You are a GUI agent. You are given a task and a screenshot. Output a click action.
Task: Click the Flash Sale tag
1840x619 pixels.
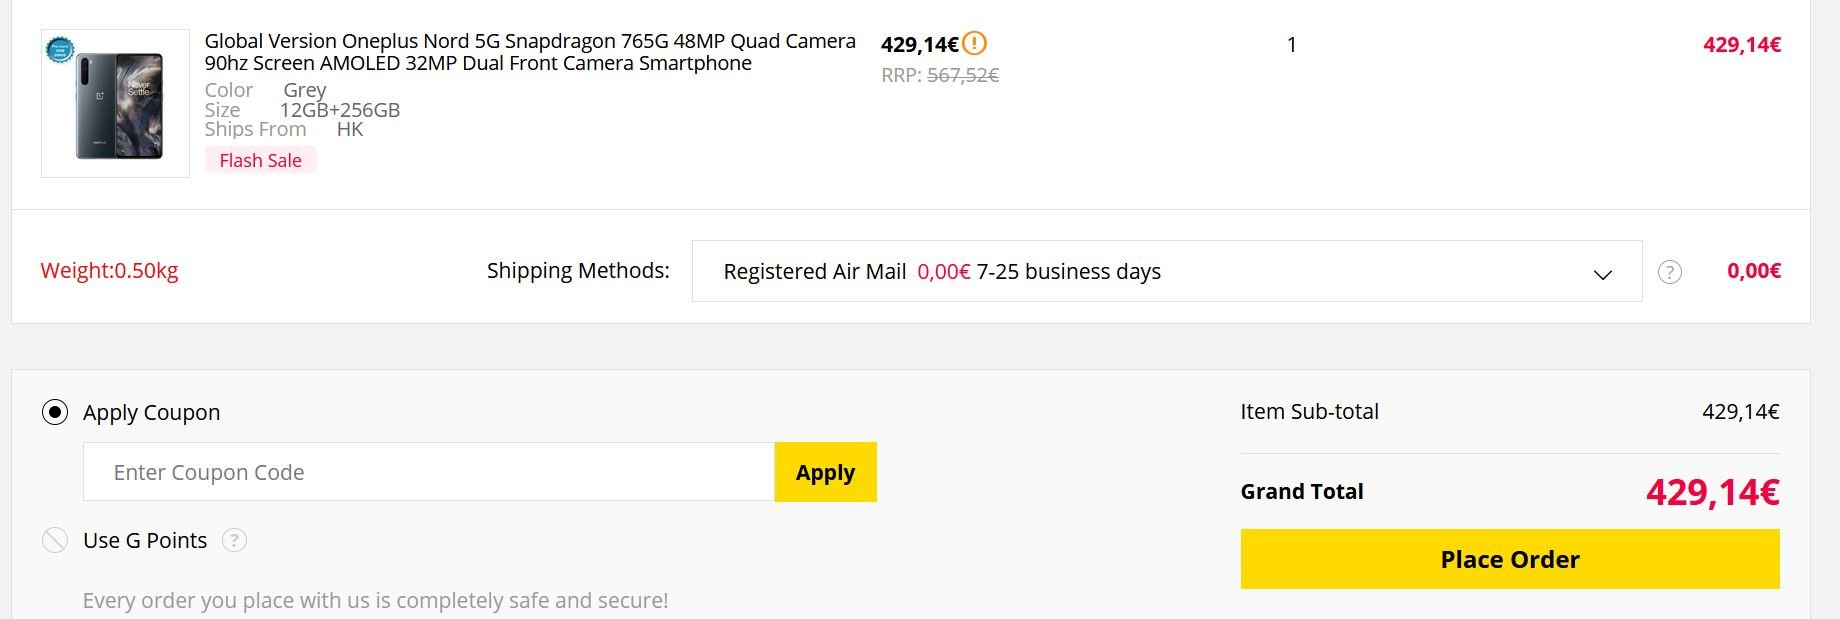[261, 160]
